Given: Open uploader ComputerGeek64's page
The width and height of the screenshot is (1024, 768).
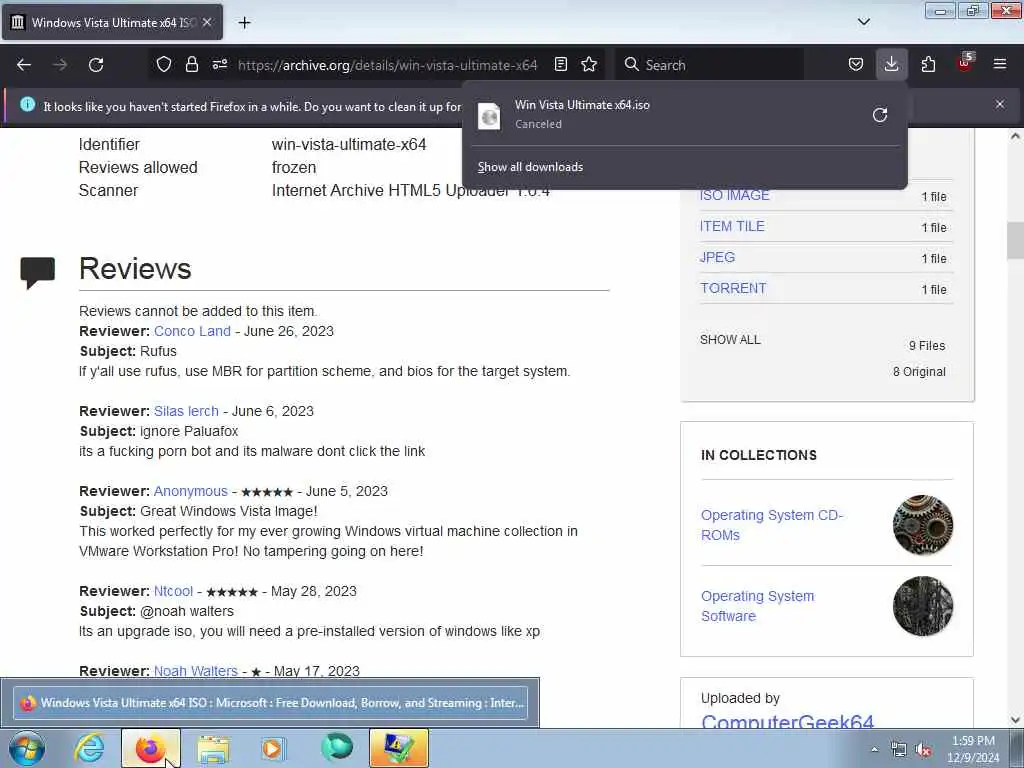Looking at the screenshot, I should 787,722.
